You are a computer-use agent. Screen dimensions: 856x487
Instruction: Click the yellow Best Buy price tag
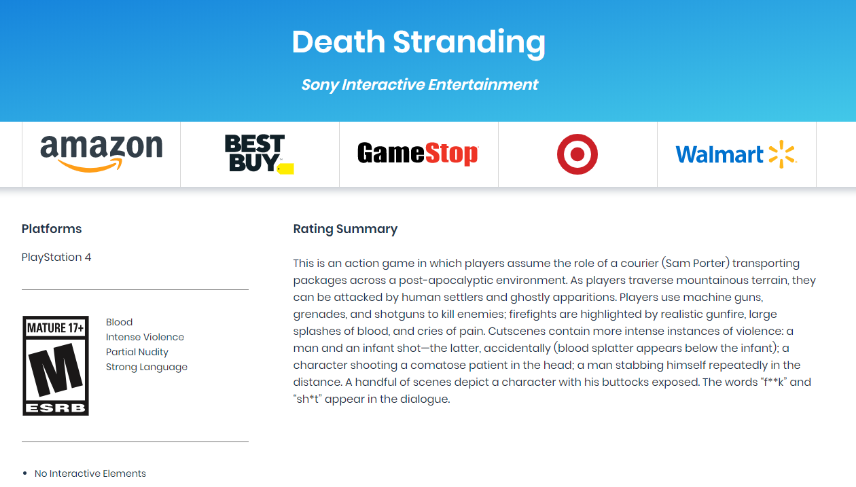pyautogui.click(x=286, y=169)
